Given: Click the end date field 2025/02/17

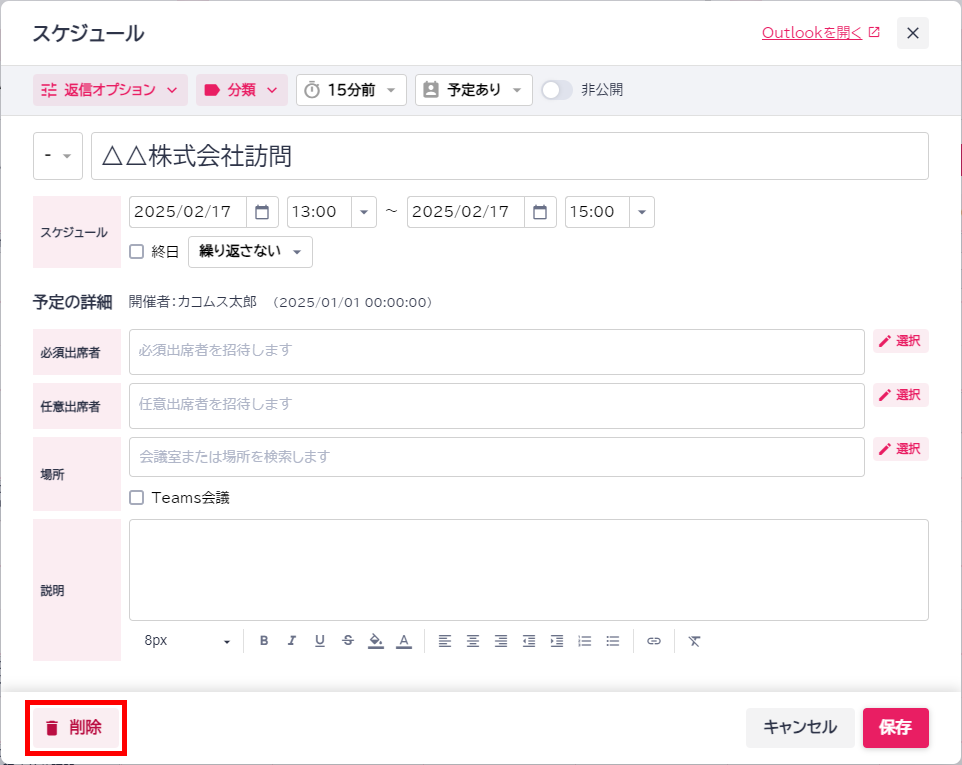Looking at the screenshot, I should (x=466, y=212).
